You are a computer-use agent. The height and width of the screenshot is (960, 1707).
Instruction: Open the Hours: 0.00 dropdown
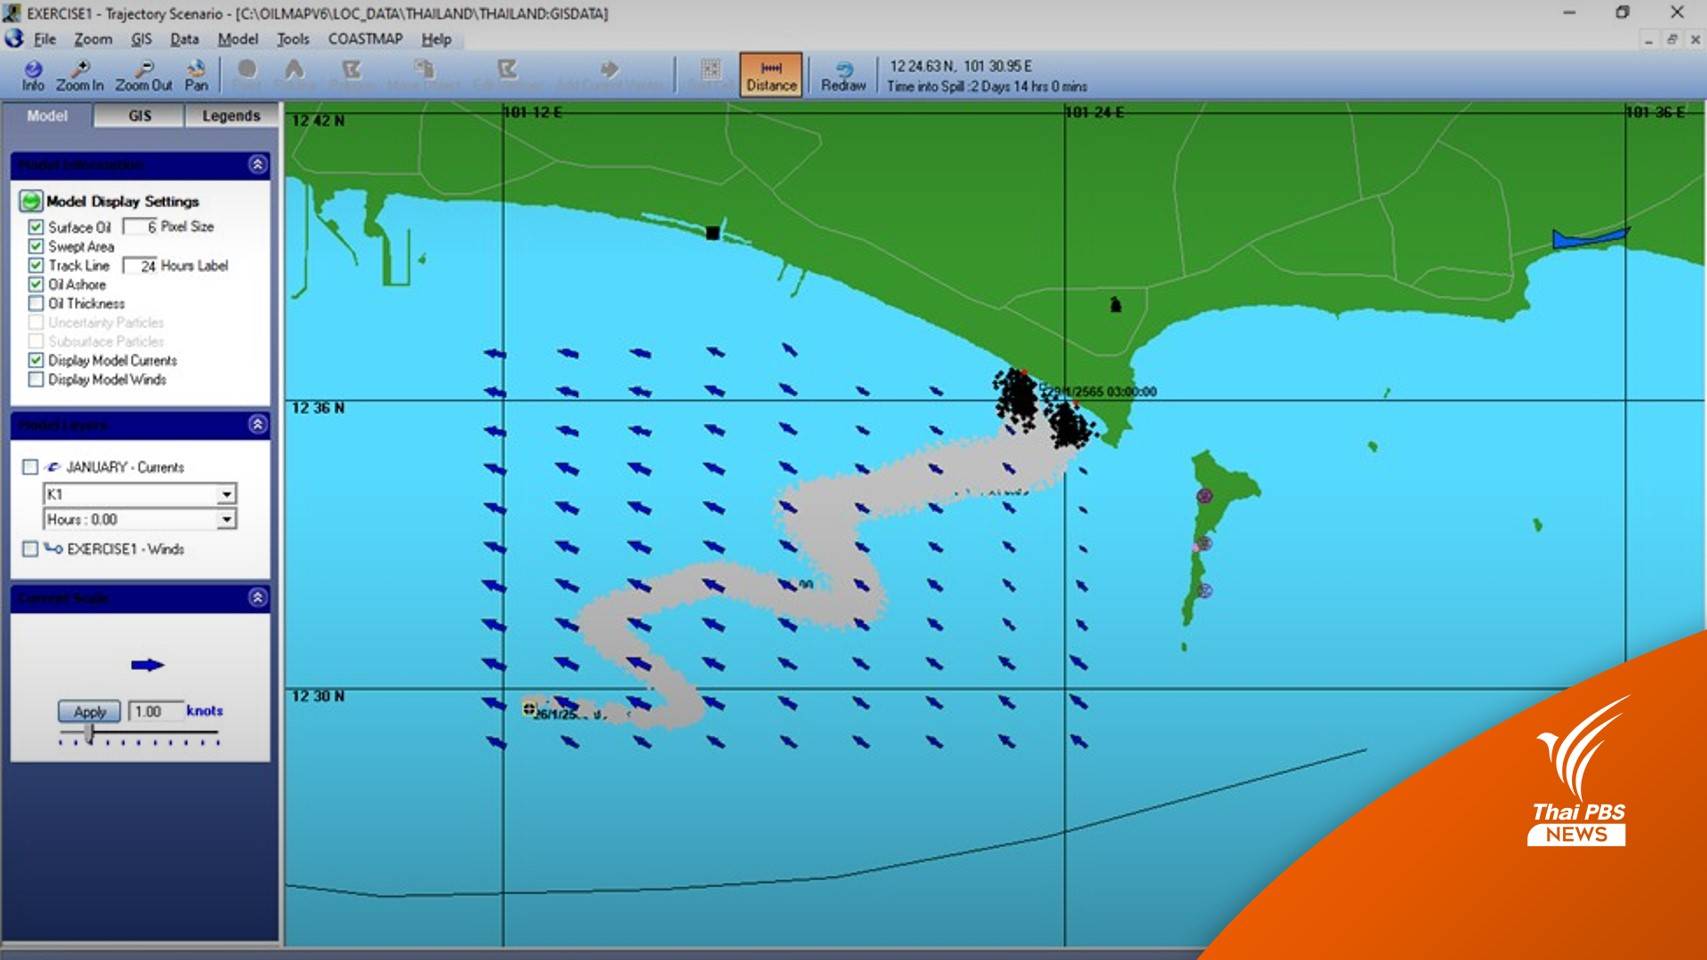pyautogui.click(x=227, y=519)
